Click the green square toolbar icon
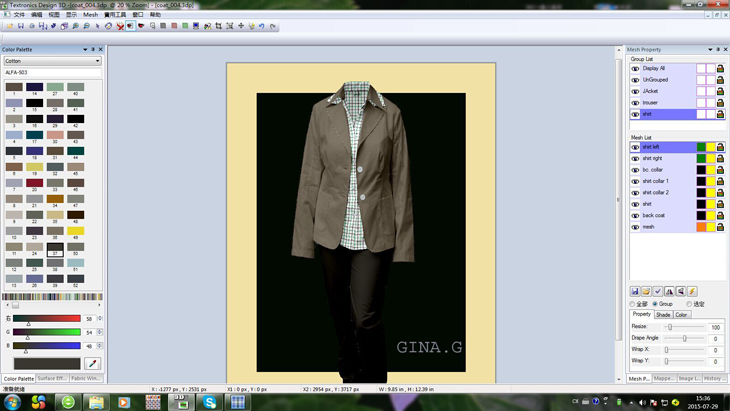This screenshot has height=411, width=730. pos(185,26)
